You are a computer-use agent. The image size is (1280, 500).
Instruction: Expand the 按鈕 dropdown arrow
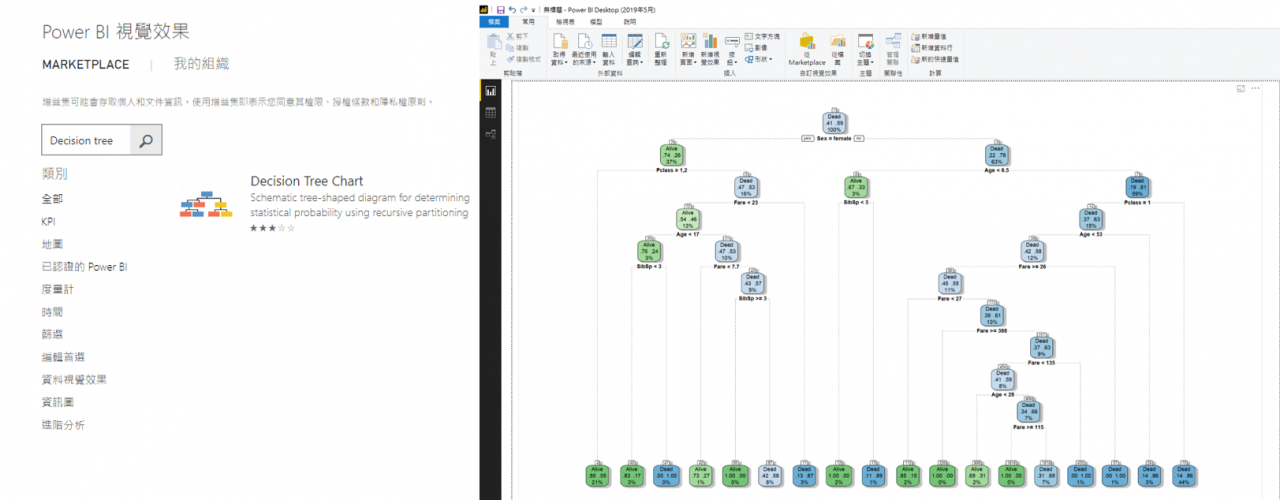click(735, 63)
